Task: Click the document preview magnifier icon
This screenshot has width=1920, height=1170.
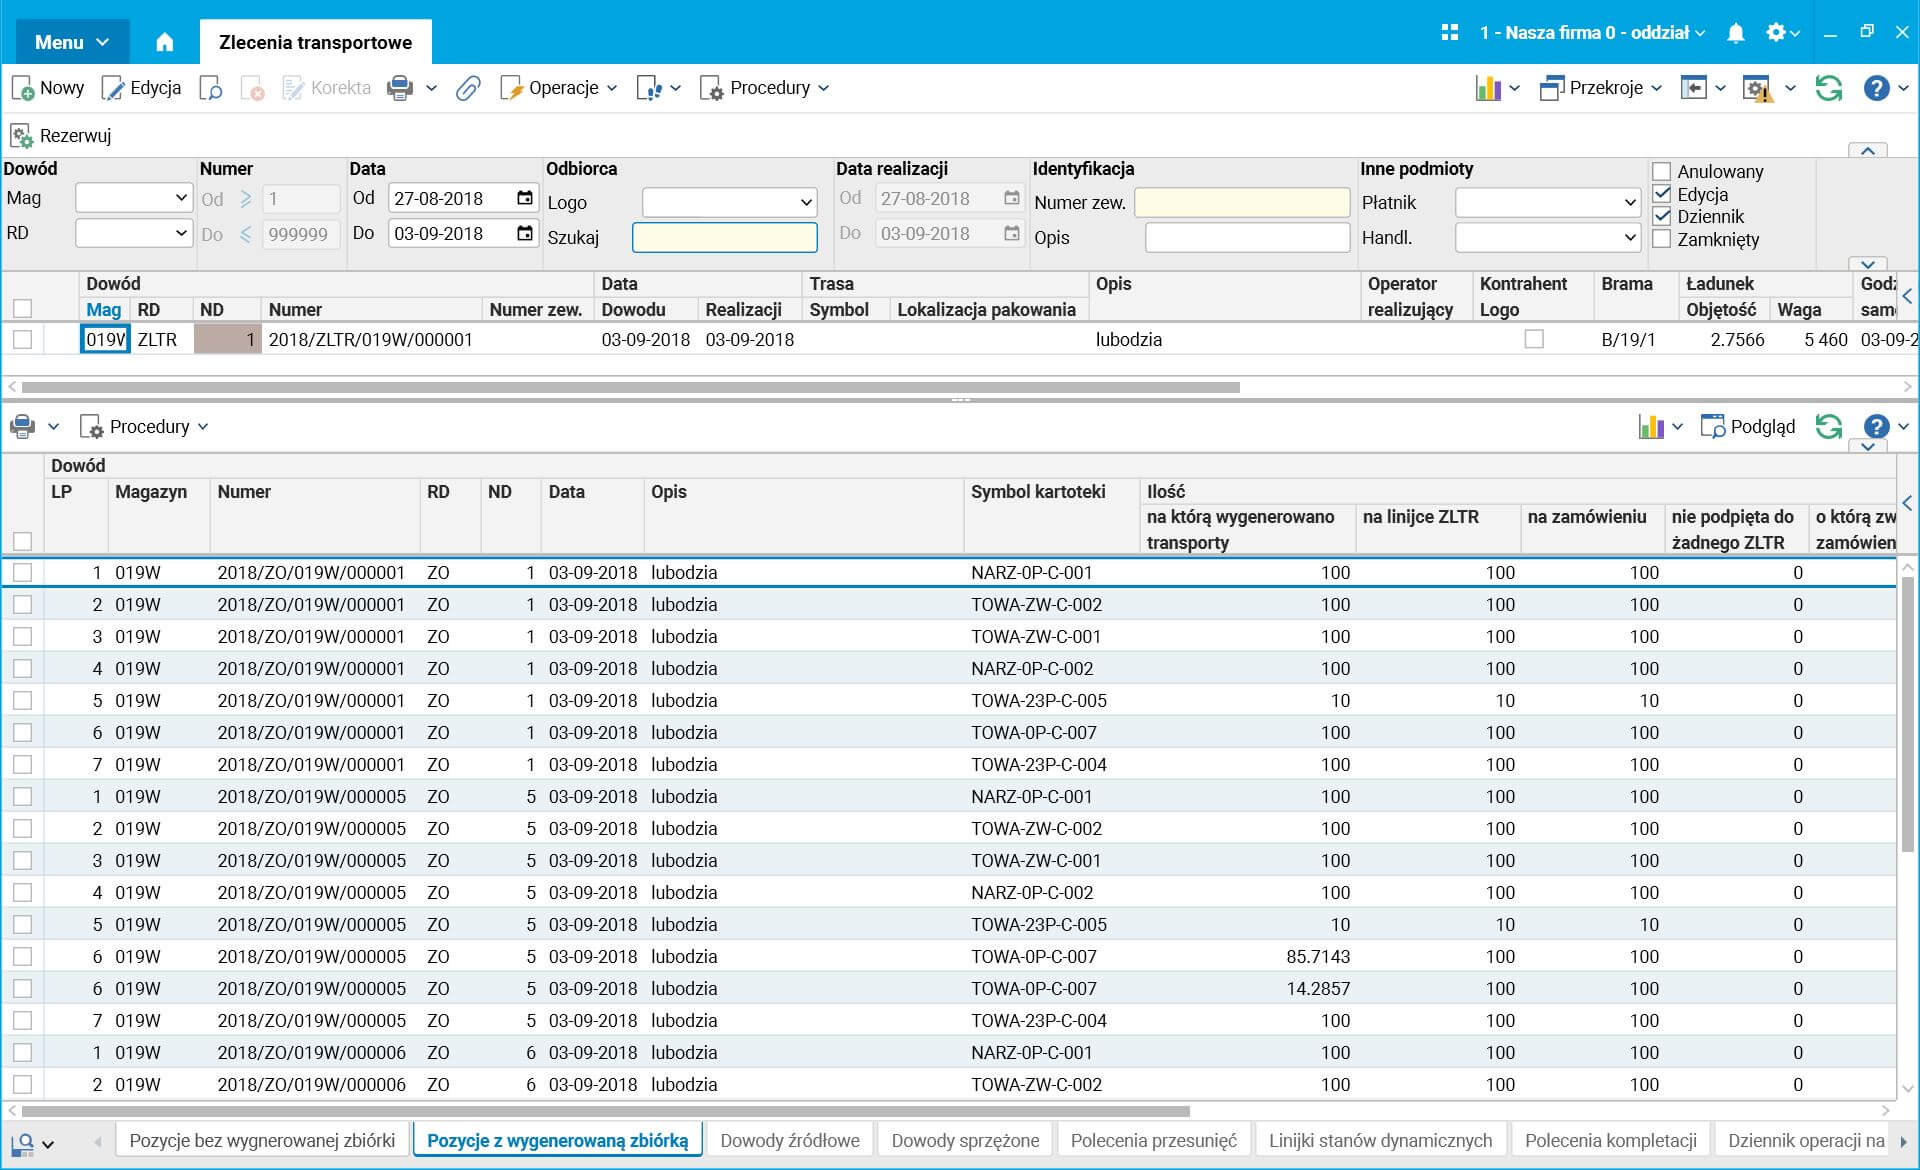Action: pyautogui.click(x=211, y=88)
